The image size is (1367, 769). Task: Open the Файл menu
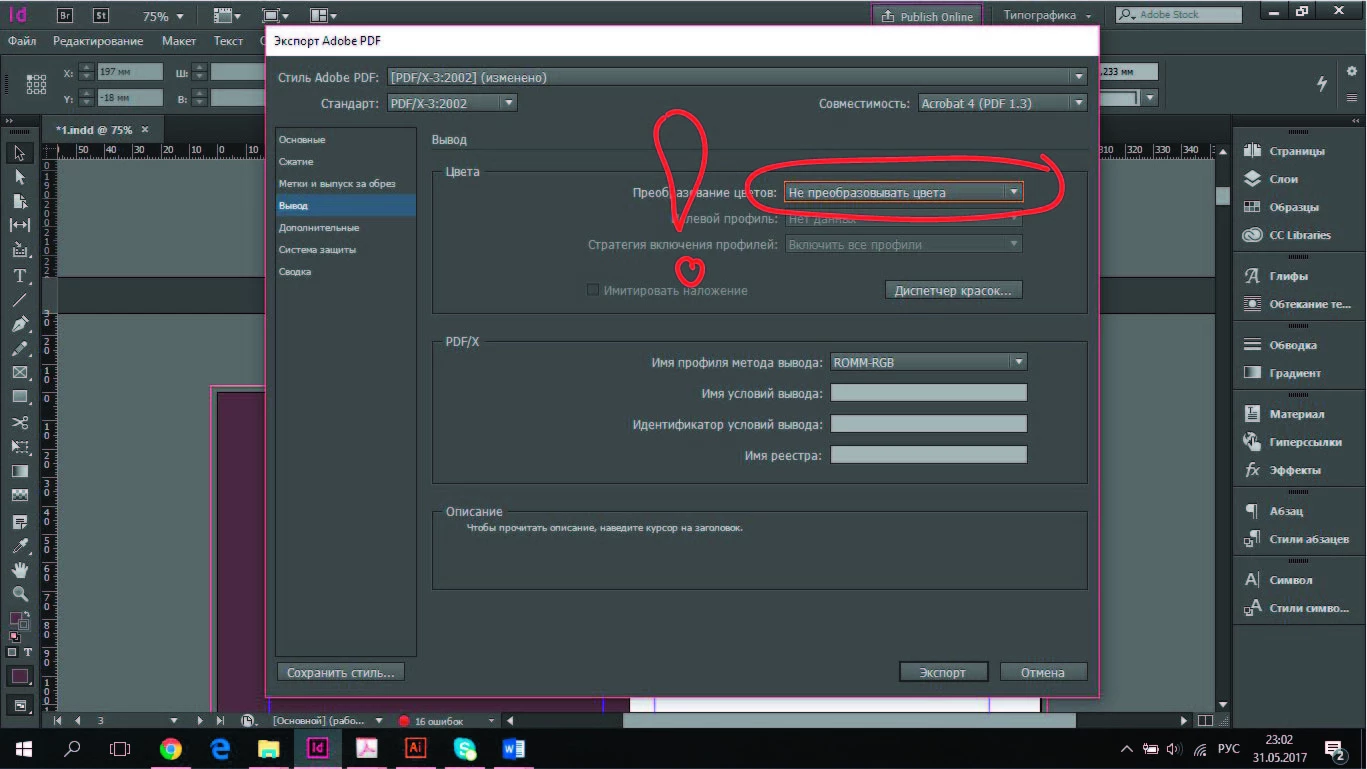pos(22,41)
